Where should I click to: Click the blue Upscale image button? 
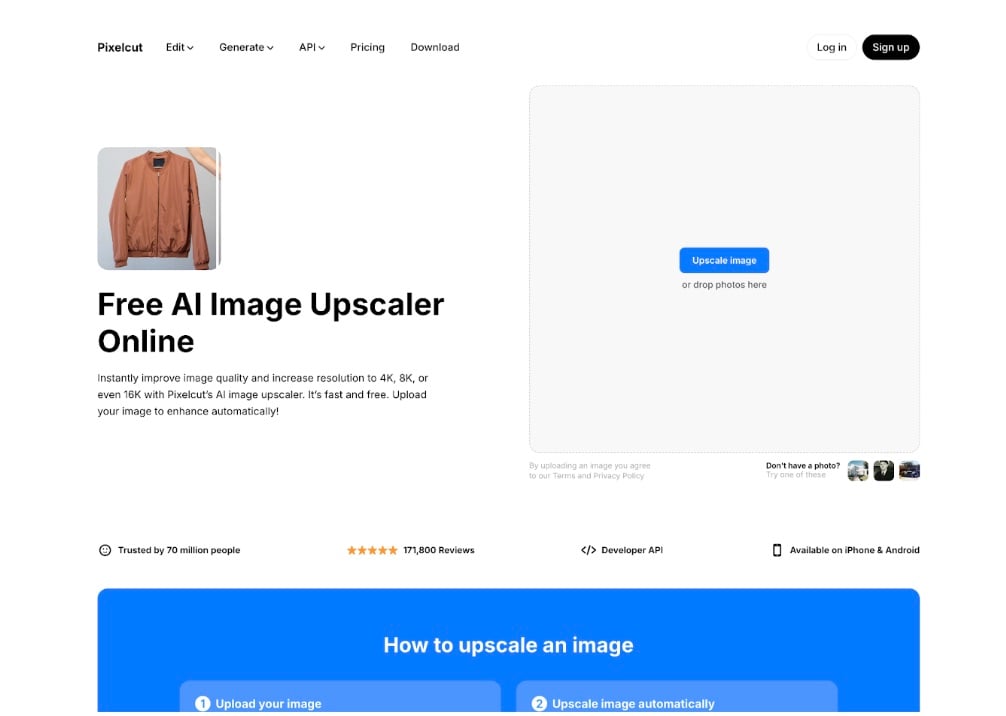(x=724, y=260)
